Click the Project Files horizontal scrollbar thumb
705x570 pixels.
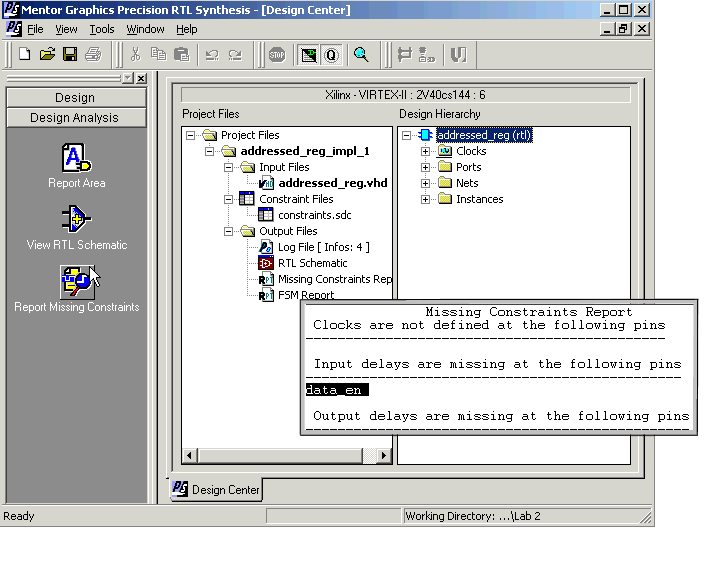[280, 456]
